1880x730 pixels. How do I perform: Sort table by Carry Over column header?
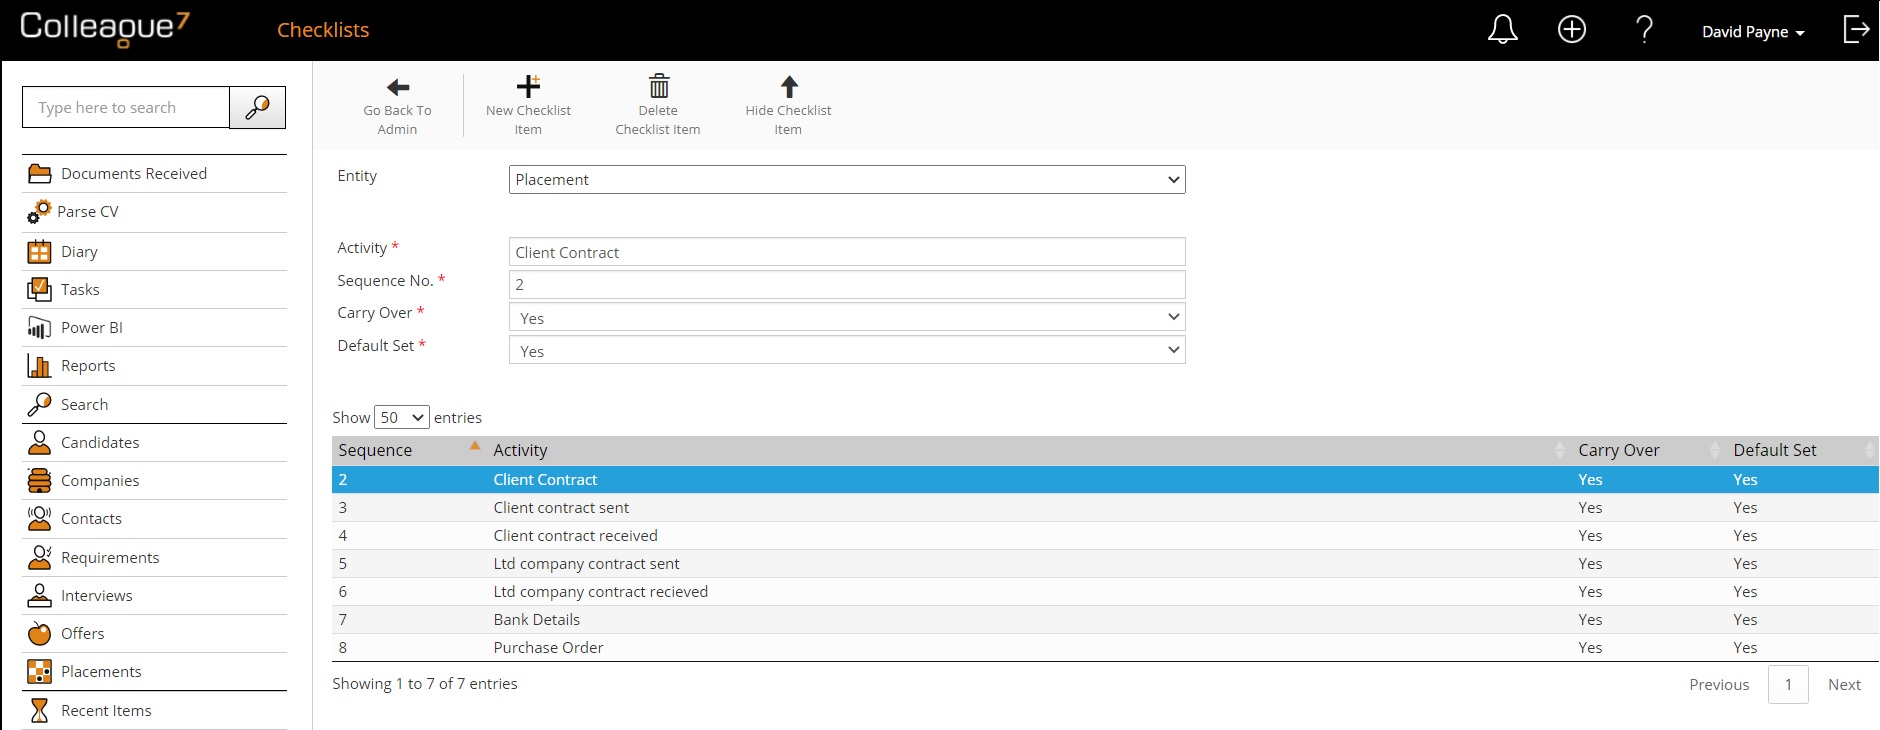tap(1649, 450)
